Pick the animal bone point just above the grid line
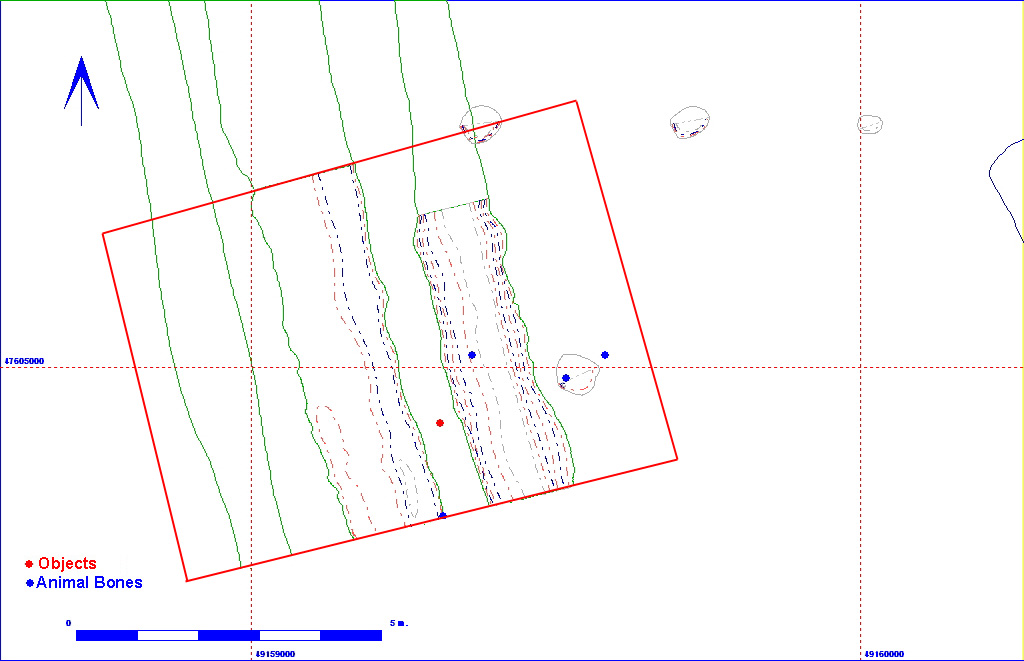The width and height of the screenshot is (1024, 661). [x=472, y=355]
